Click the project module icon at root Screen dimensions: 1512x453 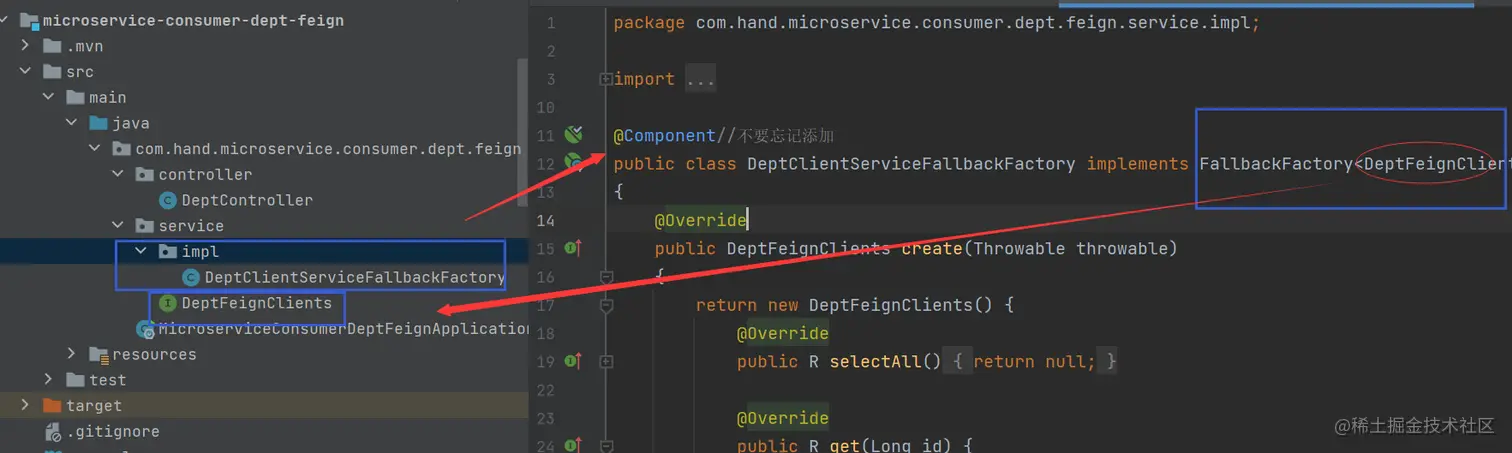pos(28,20)
